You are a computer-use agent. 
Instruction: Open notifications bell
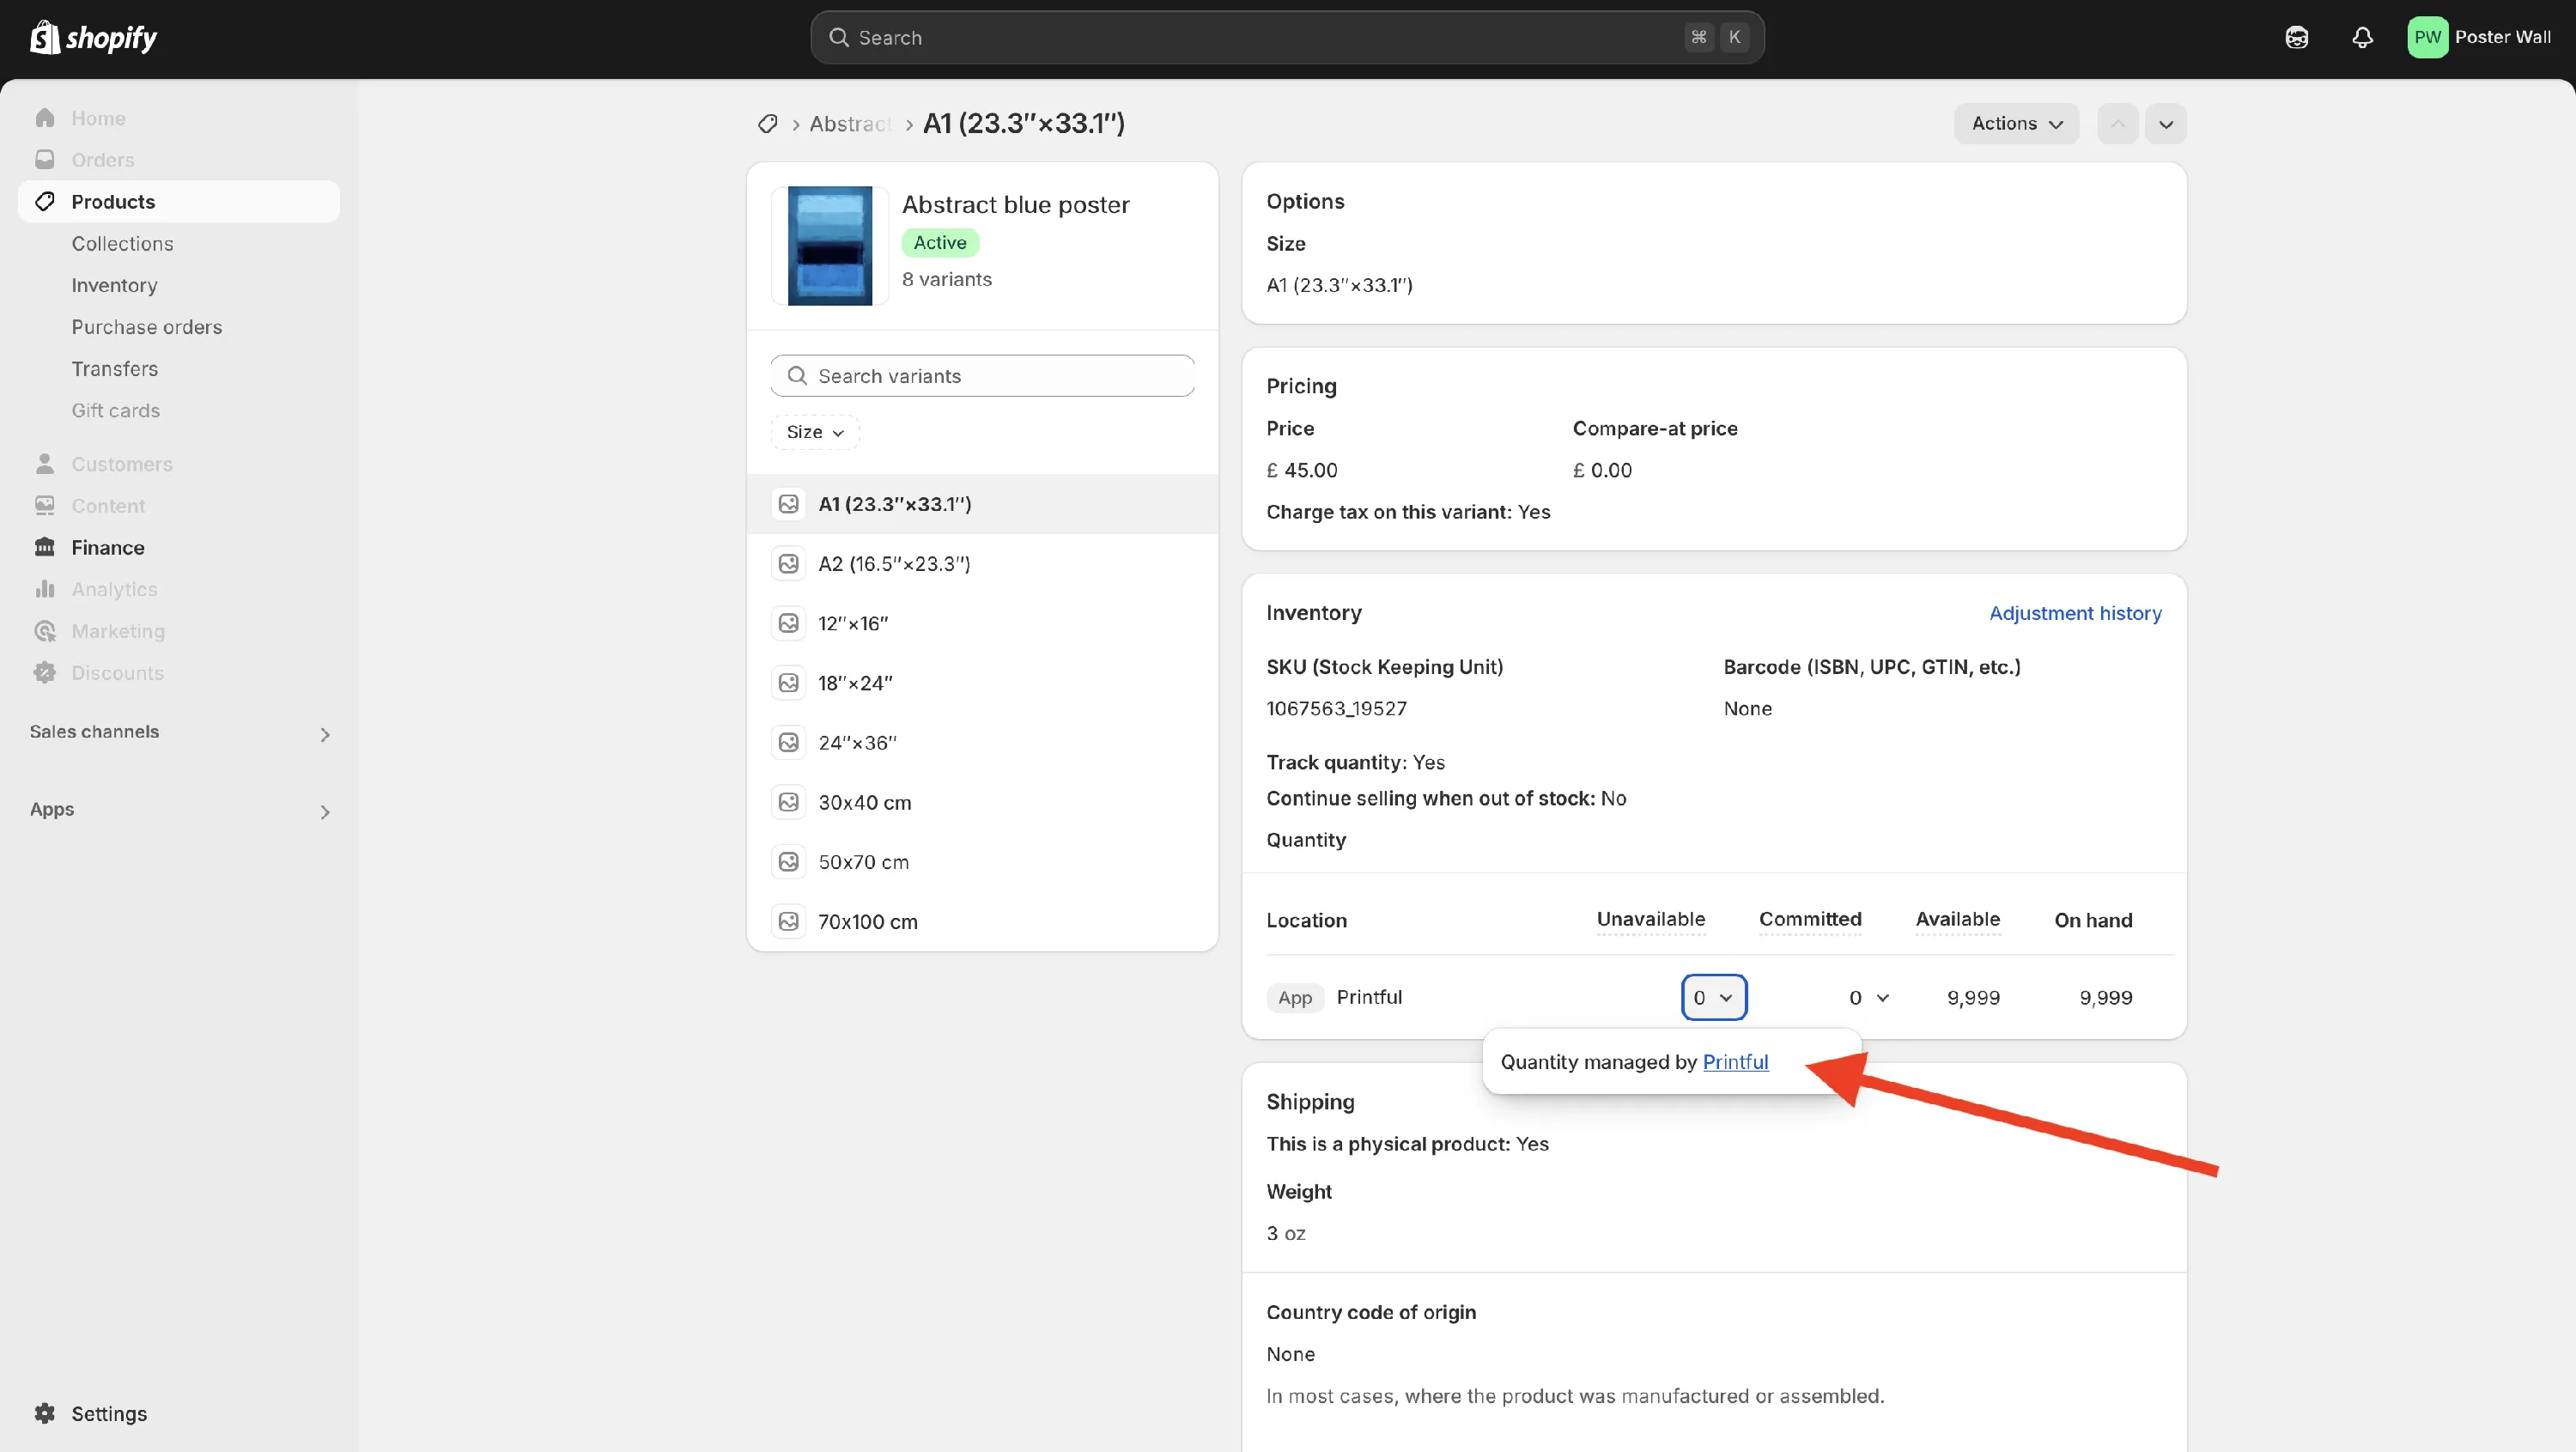2362,38
